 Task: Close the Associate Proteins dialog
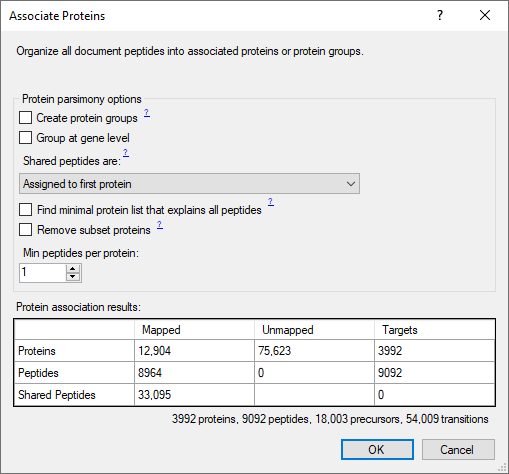[485, 15]
